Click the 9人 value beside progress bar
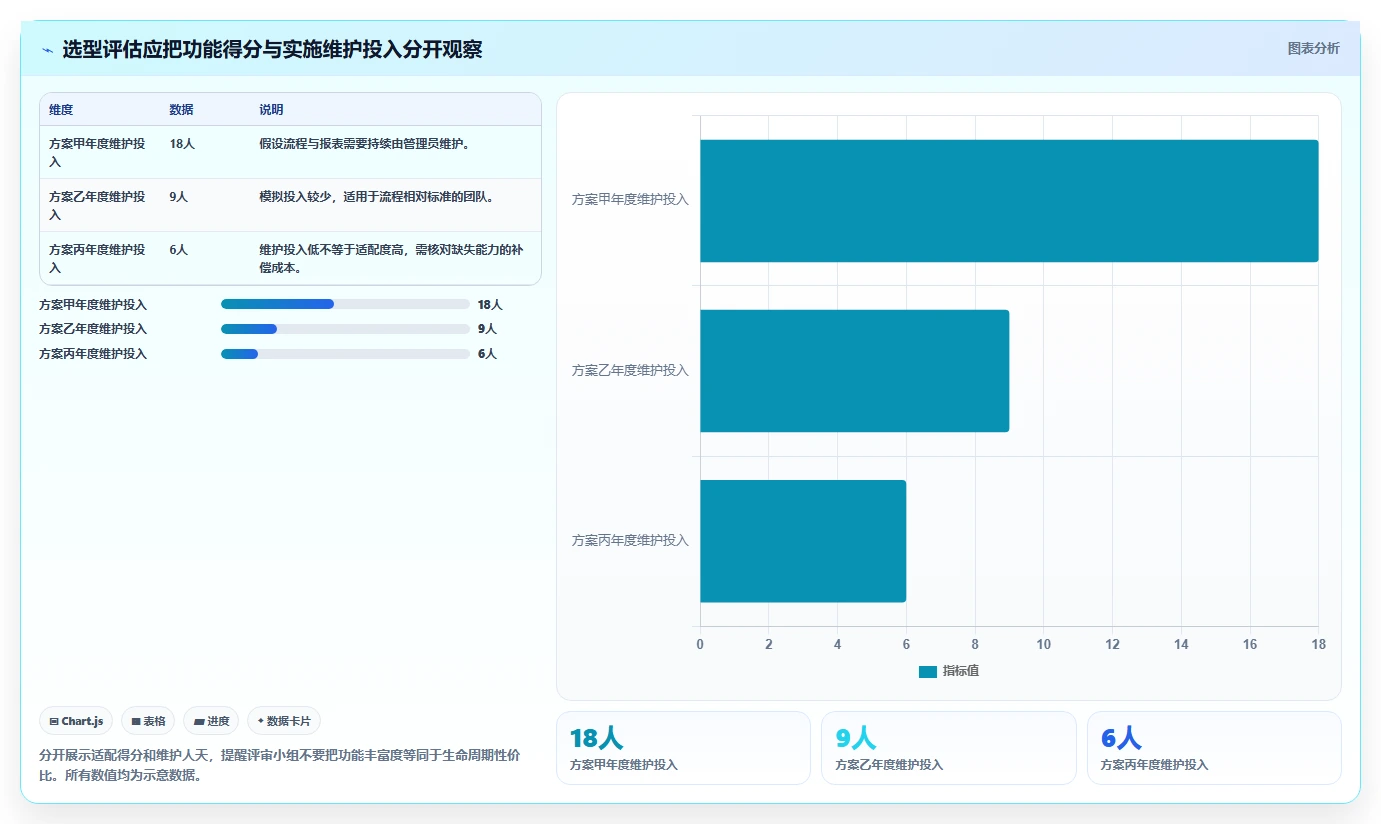This screenshot has height=824, width=1381. (x=487, y=328)
